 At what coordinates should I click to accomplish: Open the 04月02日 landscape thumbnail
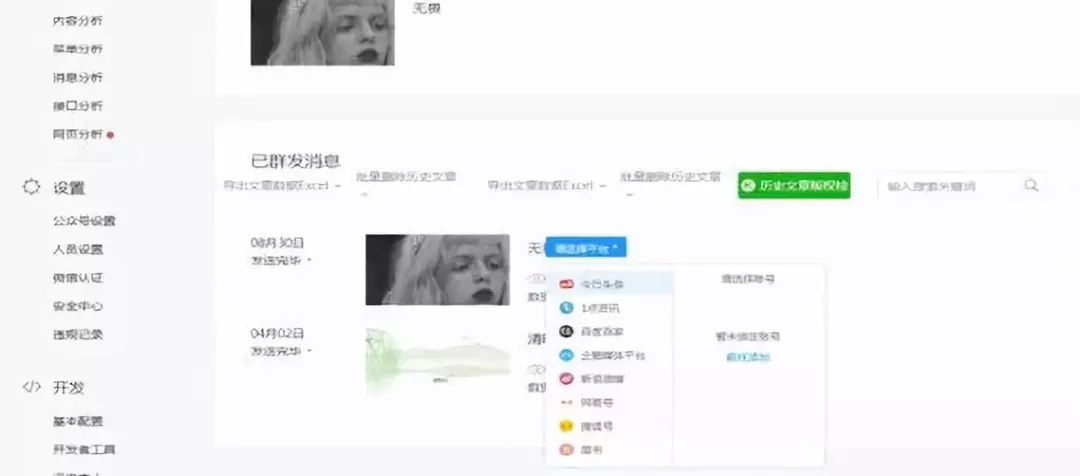pyautogui.click(x=437, y=361)
